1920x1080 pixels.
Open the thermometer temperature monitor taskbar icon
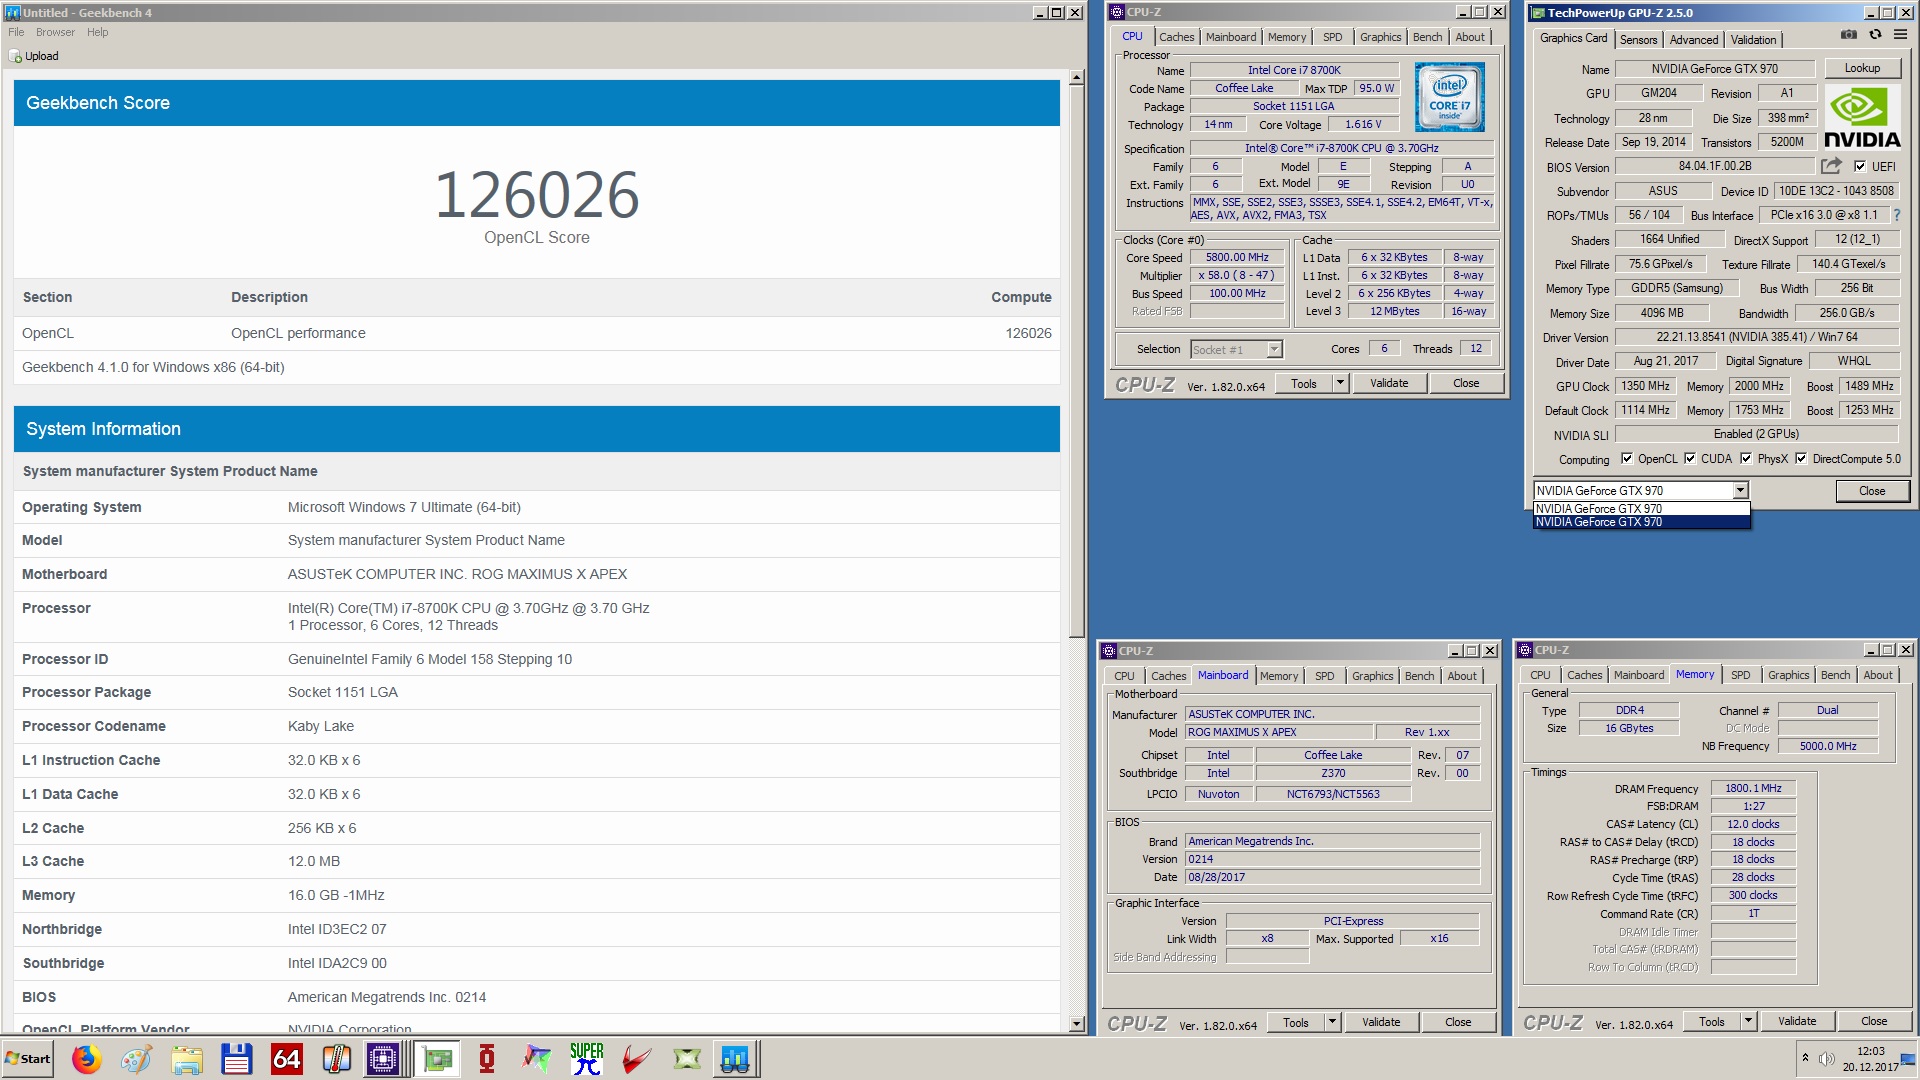pos(337,1059)
